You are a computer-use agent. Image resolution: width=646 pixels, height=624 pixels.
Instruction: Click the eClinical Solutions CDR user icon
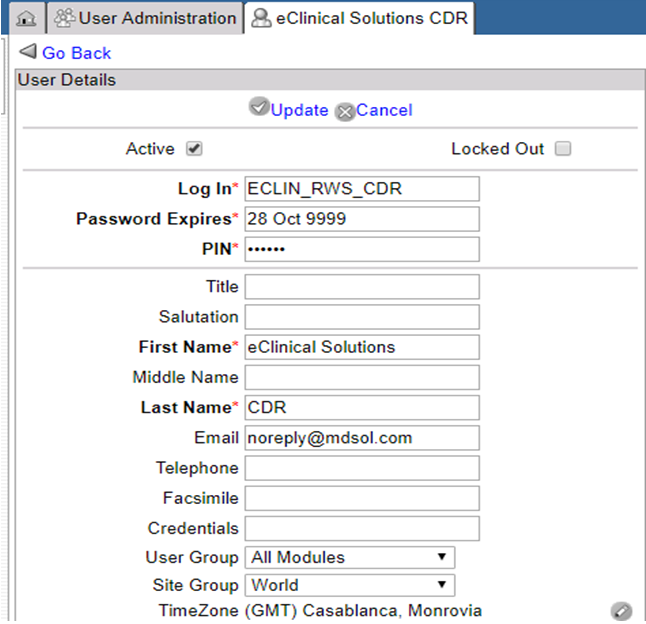[x=261, y=18]
